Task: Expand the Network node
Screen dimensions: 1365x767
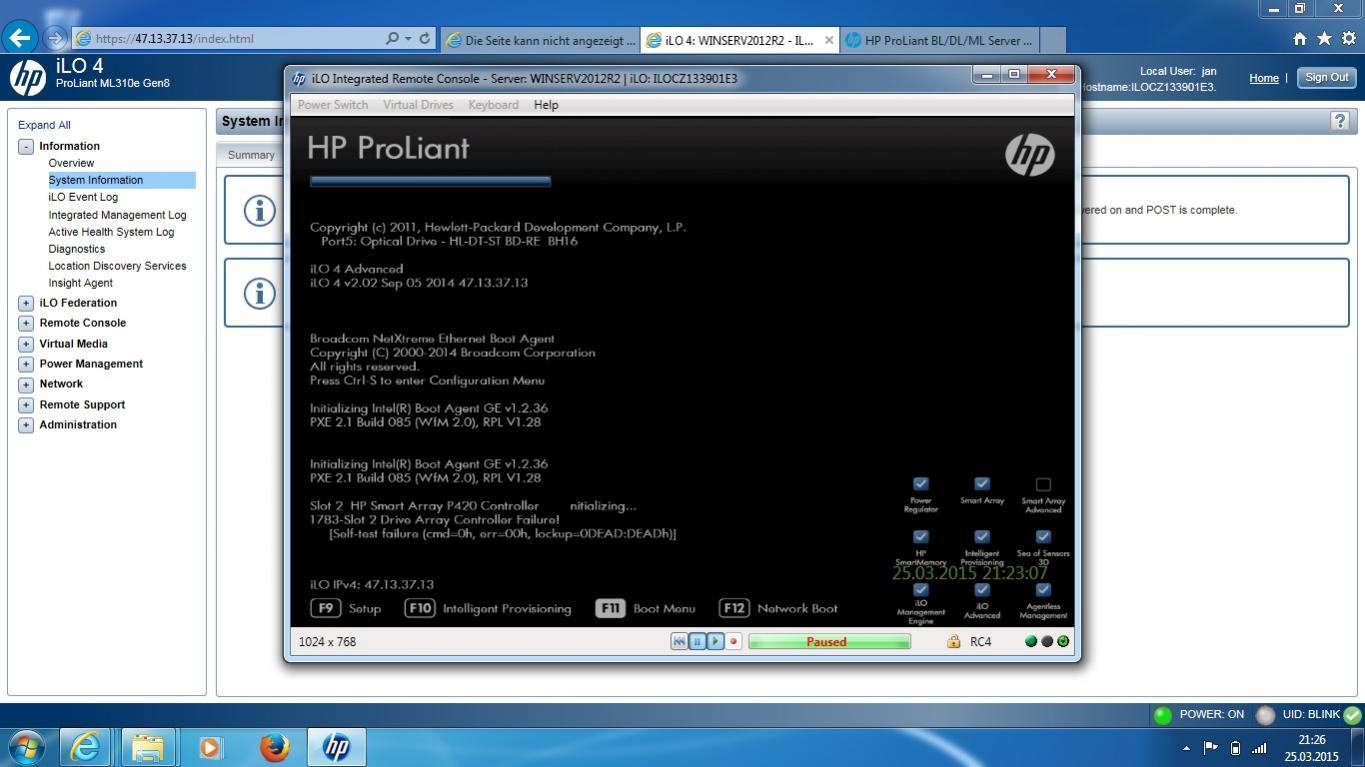Action: (26, 384)
